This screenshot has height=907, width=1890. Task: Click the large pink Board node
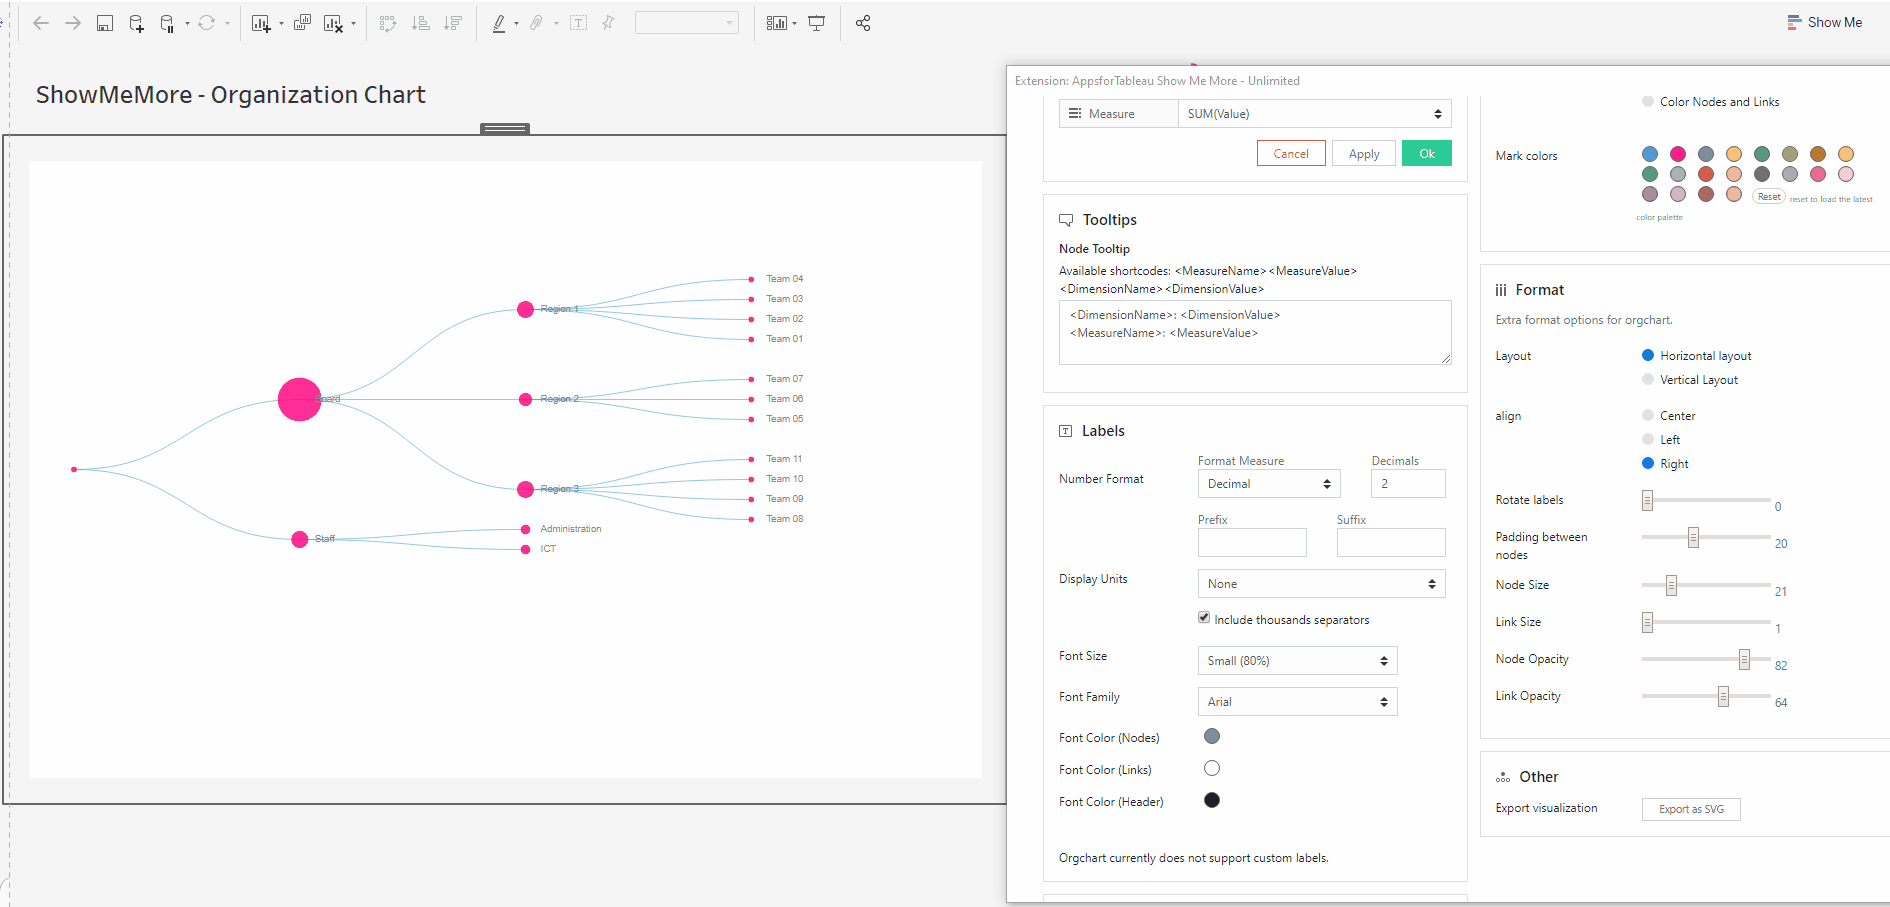(299, 399)
